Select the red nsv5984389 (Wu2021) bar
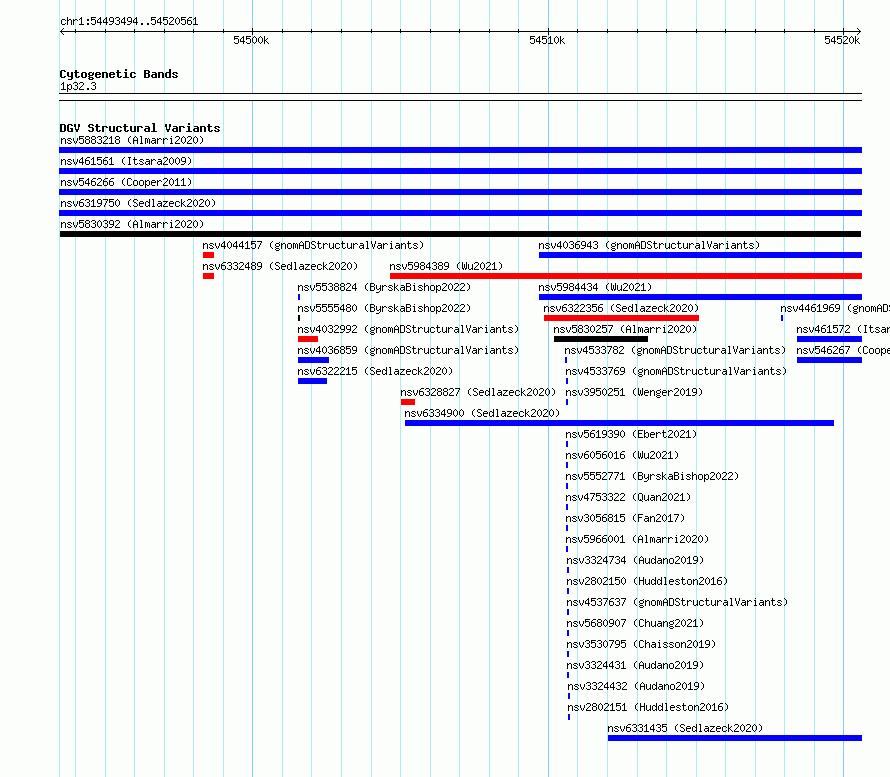Image resolution: width=890 pixels, height=777 pixels. click(625, 276)
